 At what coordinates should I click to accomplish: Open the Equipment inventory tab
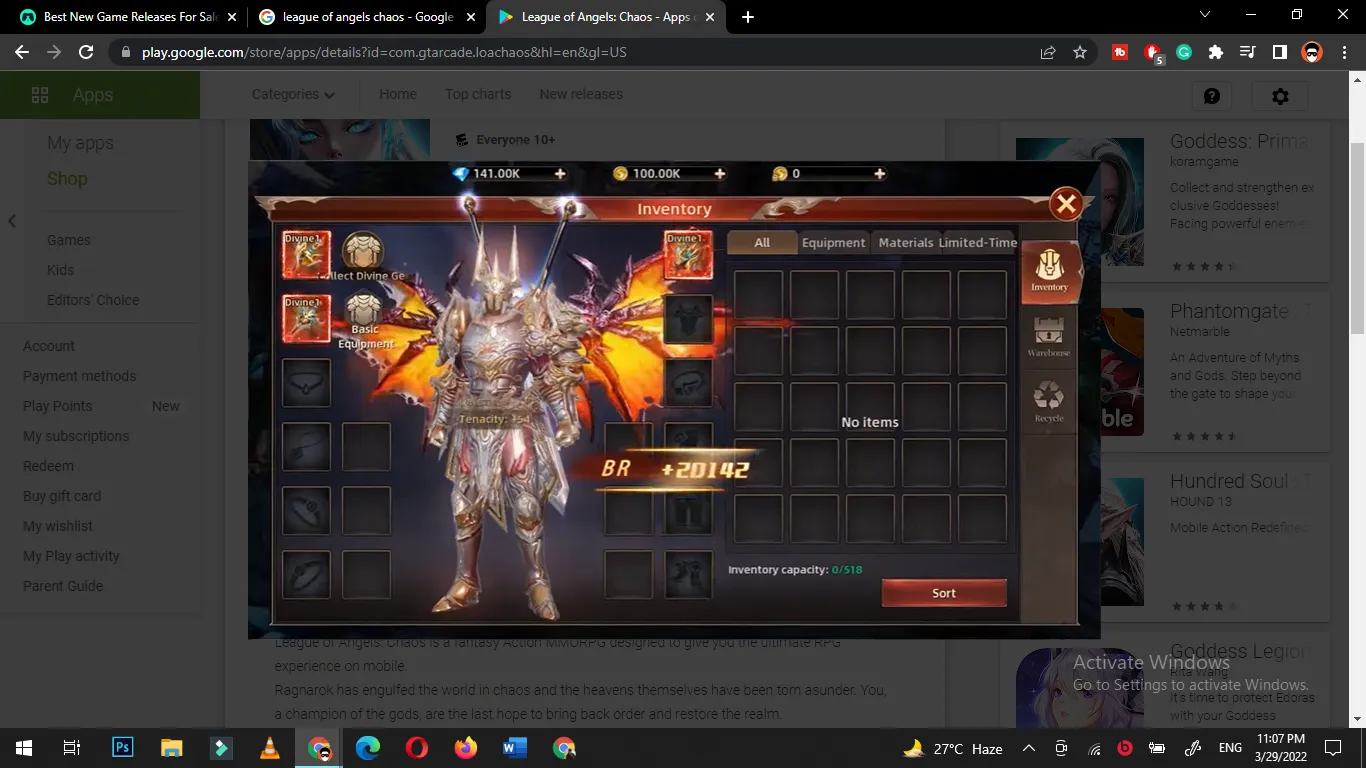click(833, 242)
